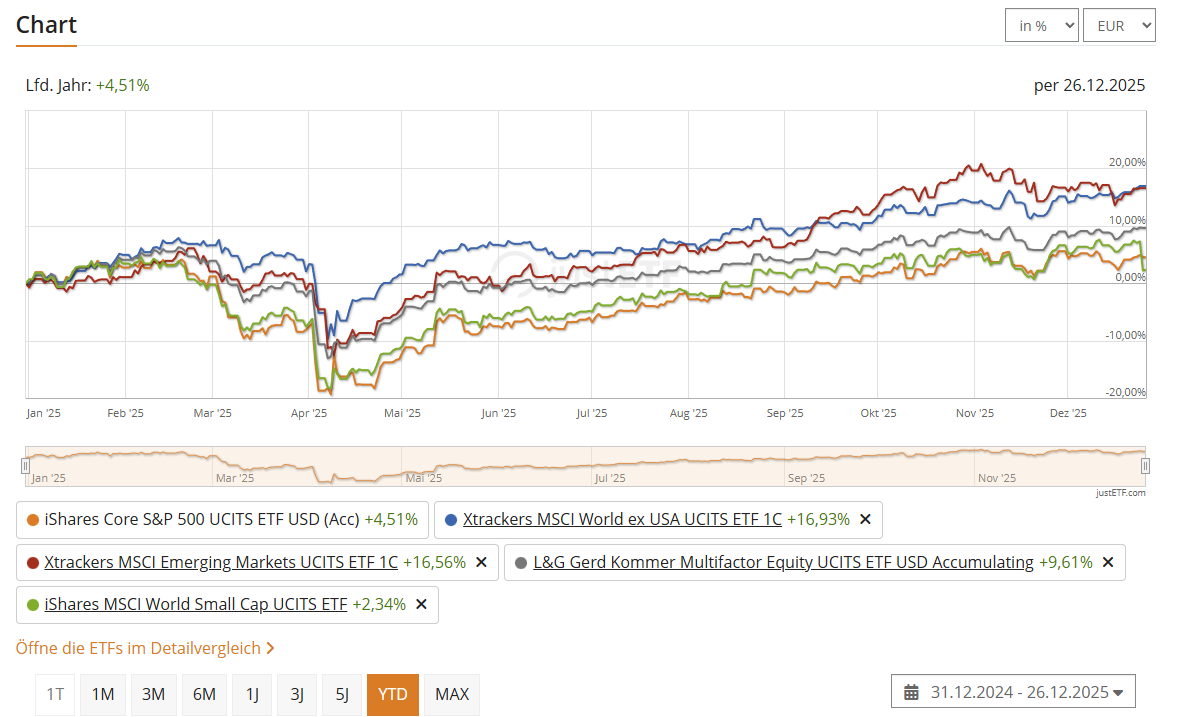The height and width of the screenshot is (717, 1182).
Task: Open the EUR currency dropdown
Action: (x=1119, y=26)
